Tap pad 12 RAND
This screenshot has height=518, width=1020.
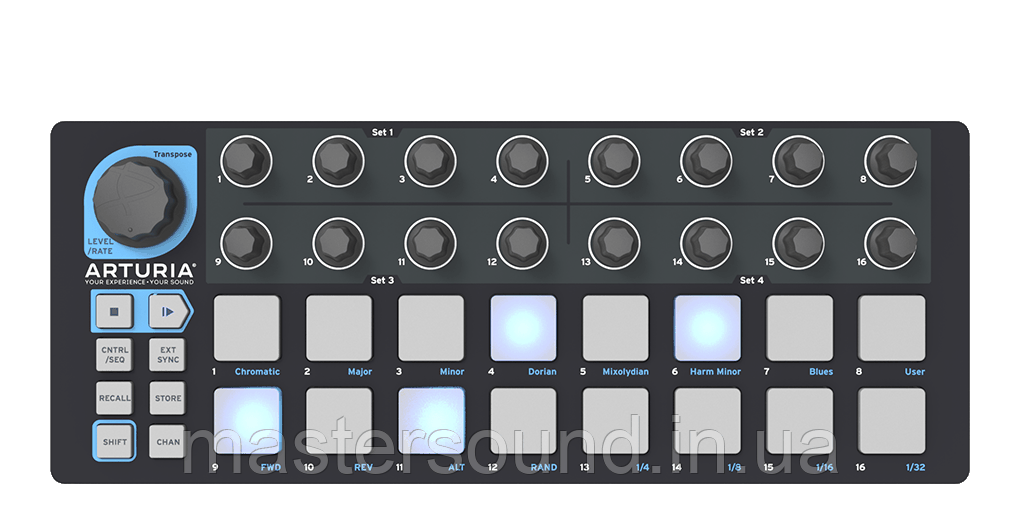523,421
